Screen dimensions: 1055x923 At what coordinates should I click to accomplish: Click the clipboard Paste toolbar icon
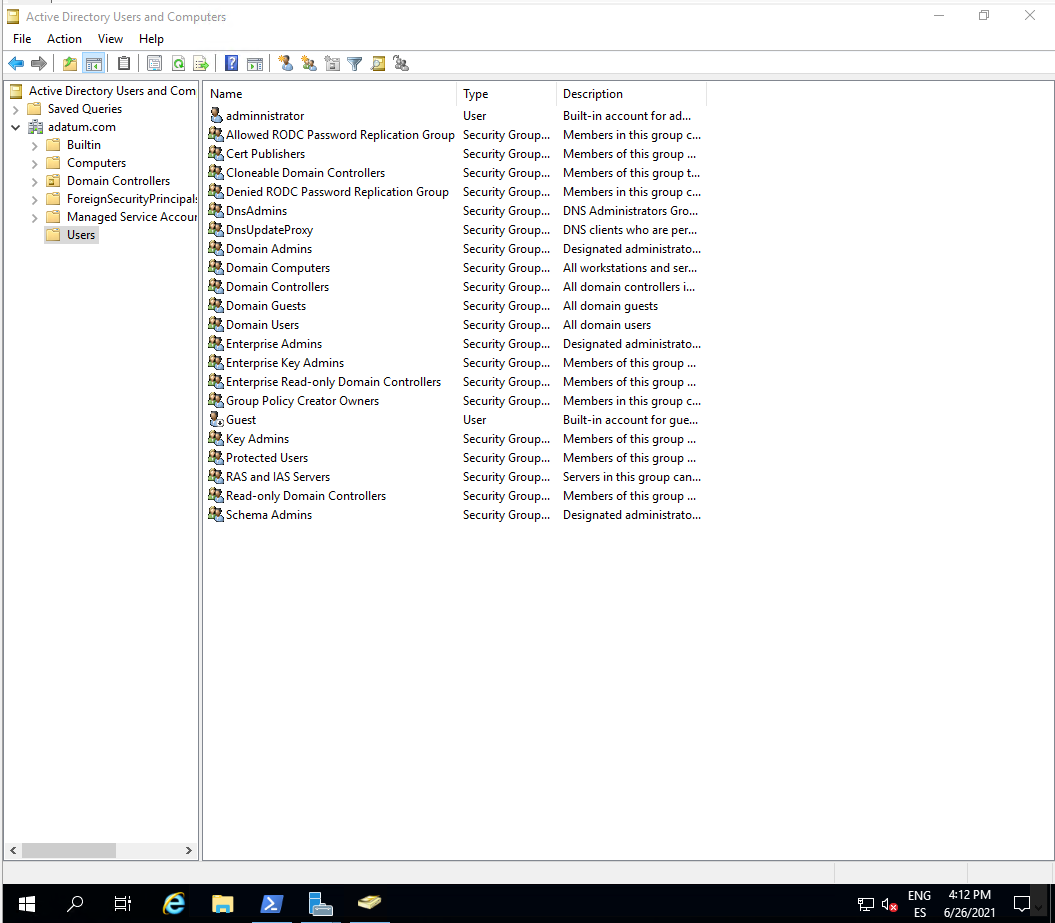124,64
